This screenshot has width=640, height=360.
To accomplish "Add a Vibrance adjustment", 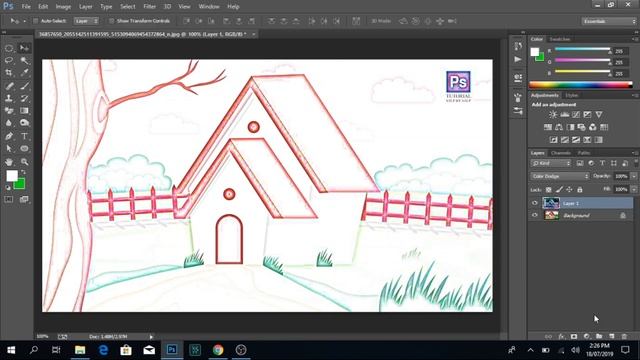I will click(599, 115).
